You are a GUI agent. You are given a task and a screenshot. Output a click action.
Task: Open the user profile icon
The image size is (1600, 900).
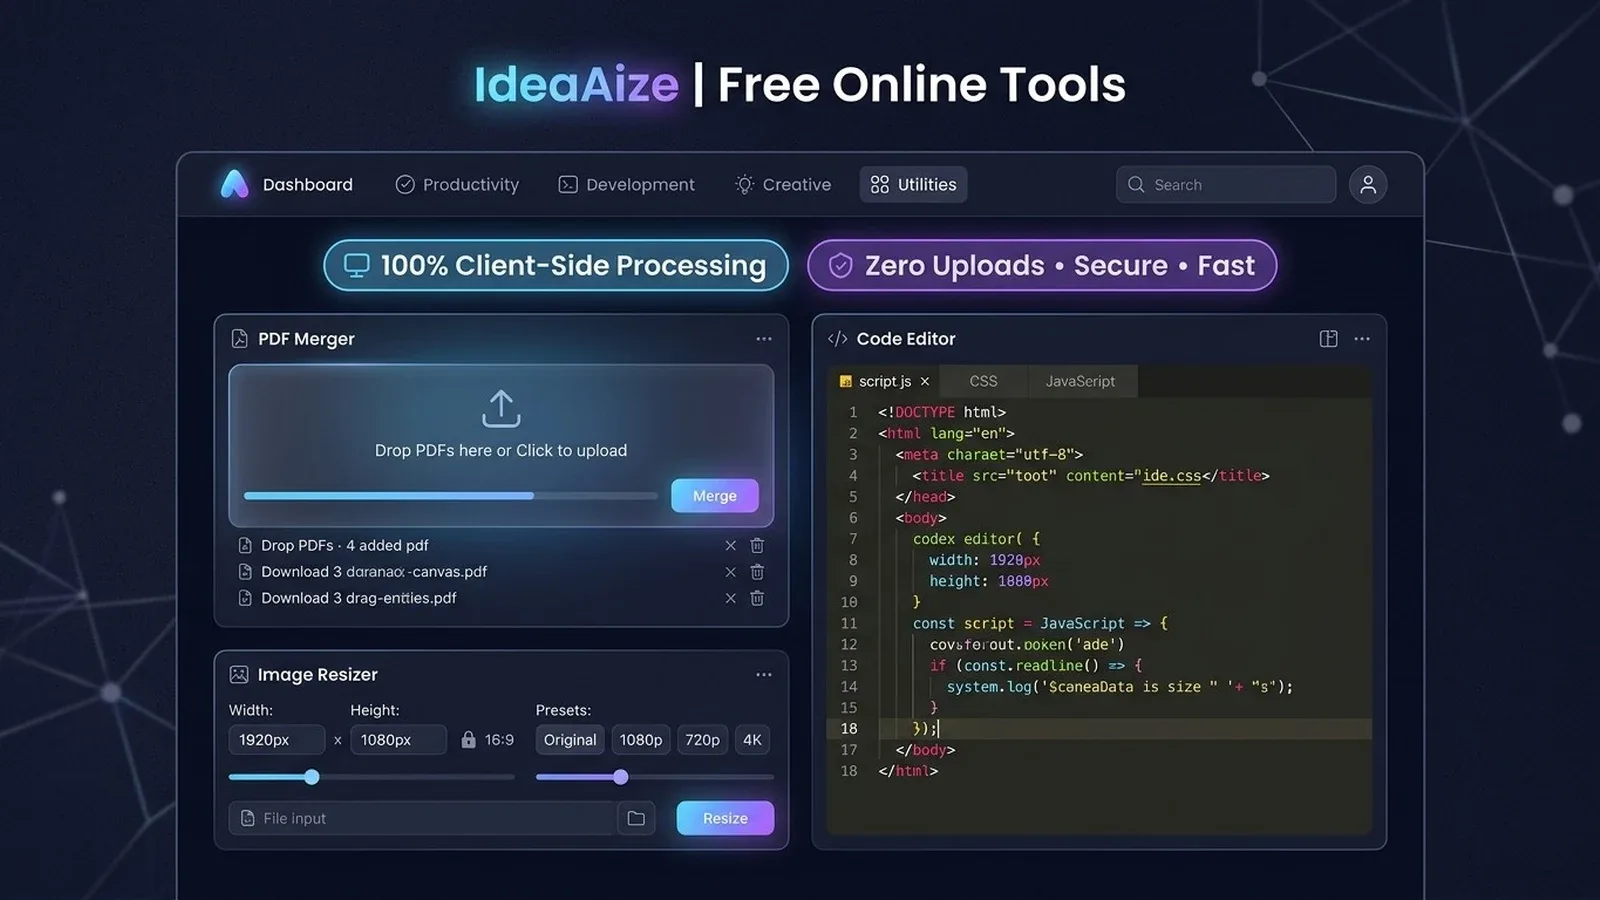(x=1368, y=184)
